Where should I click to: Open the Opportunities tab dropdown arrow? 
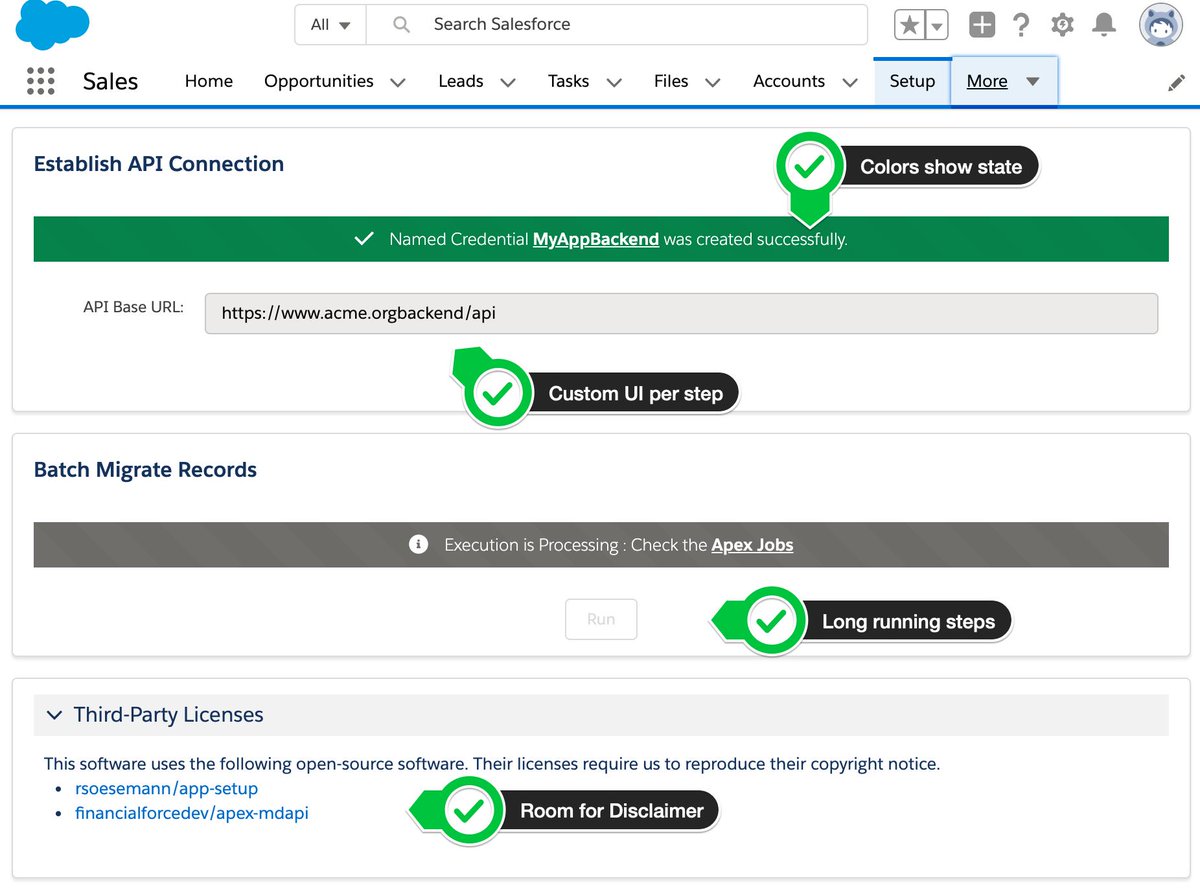point(398,82)
